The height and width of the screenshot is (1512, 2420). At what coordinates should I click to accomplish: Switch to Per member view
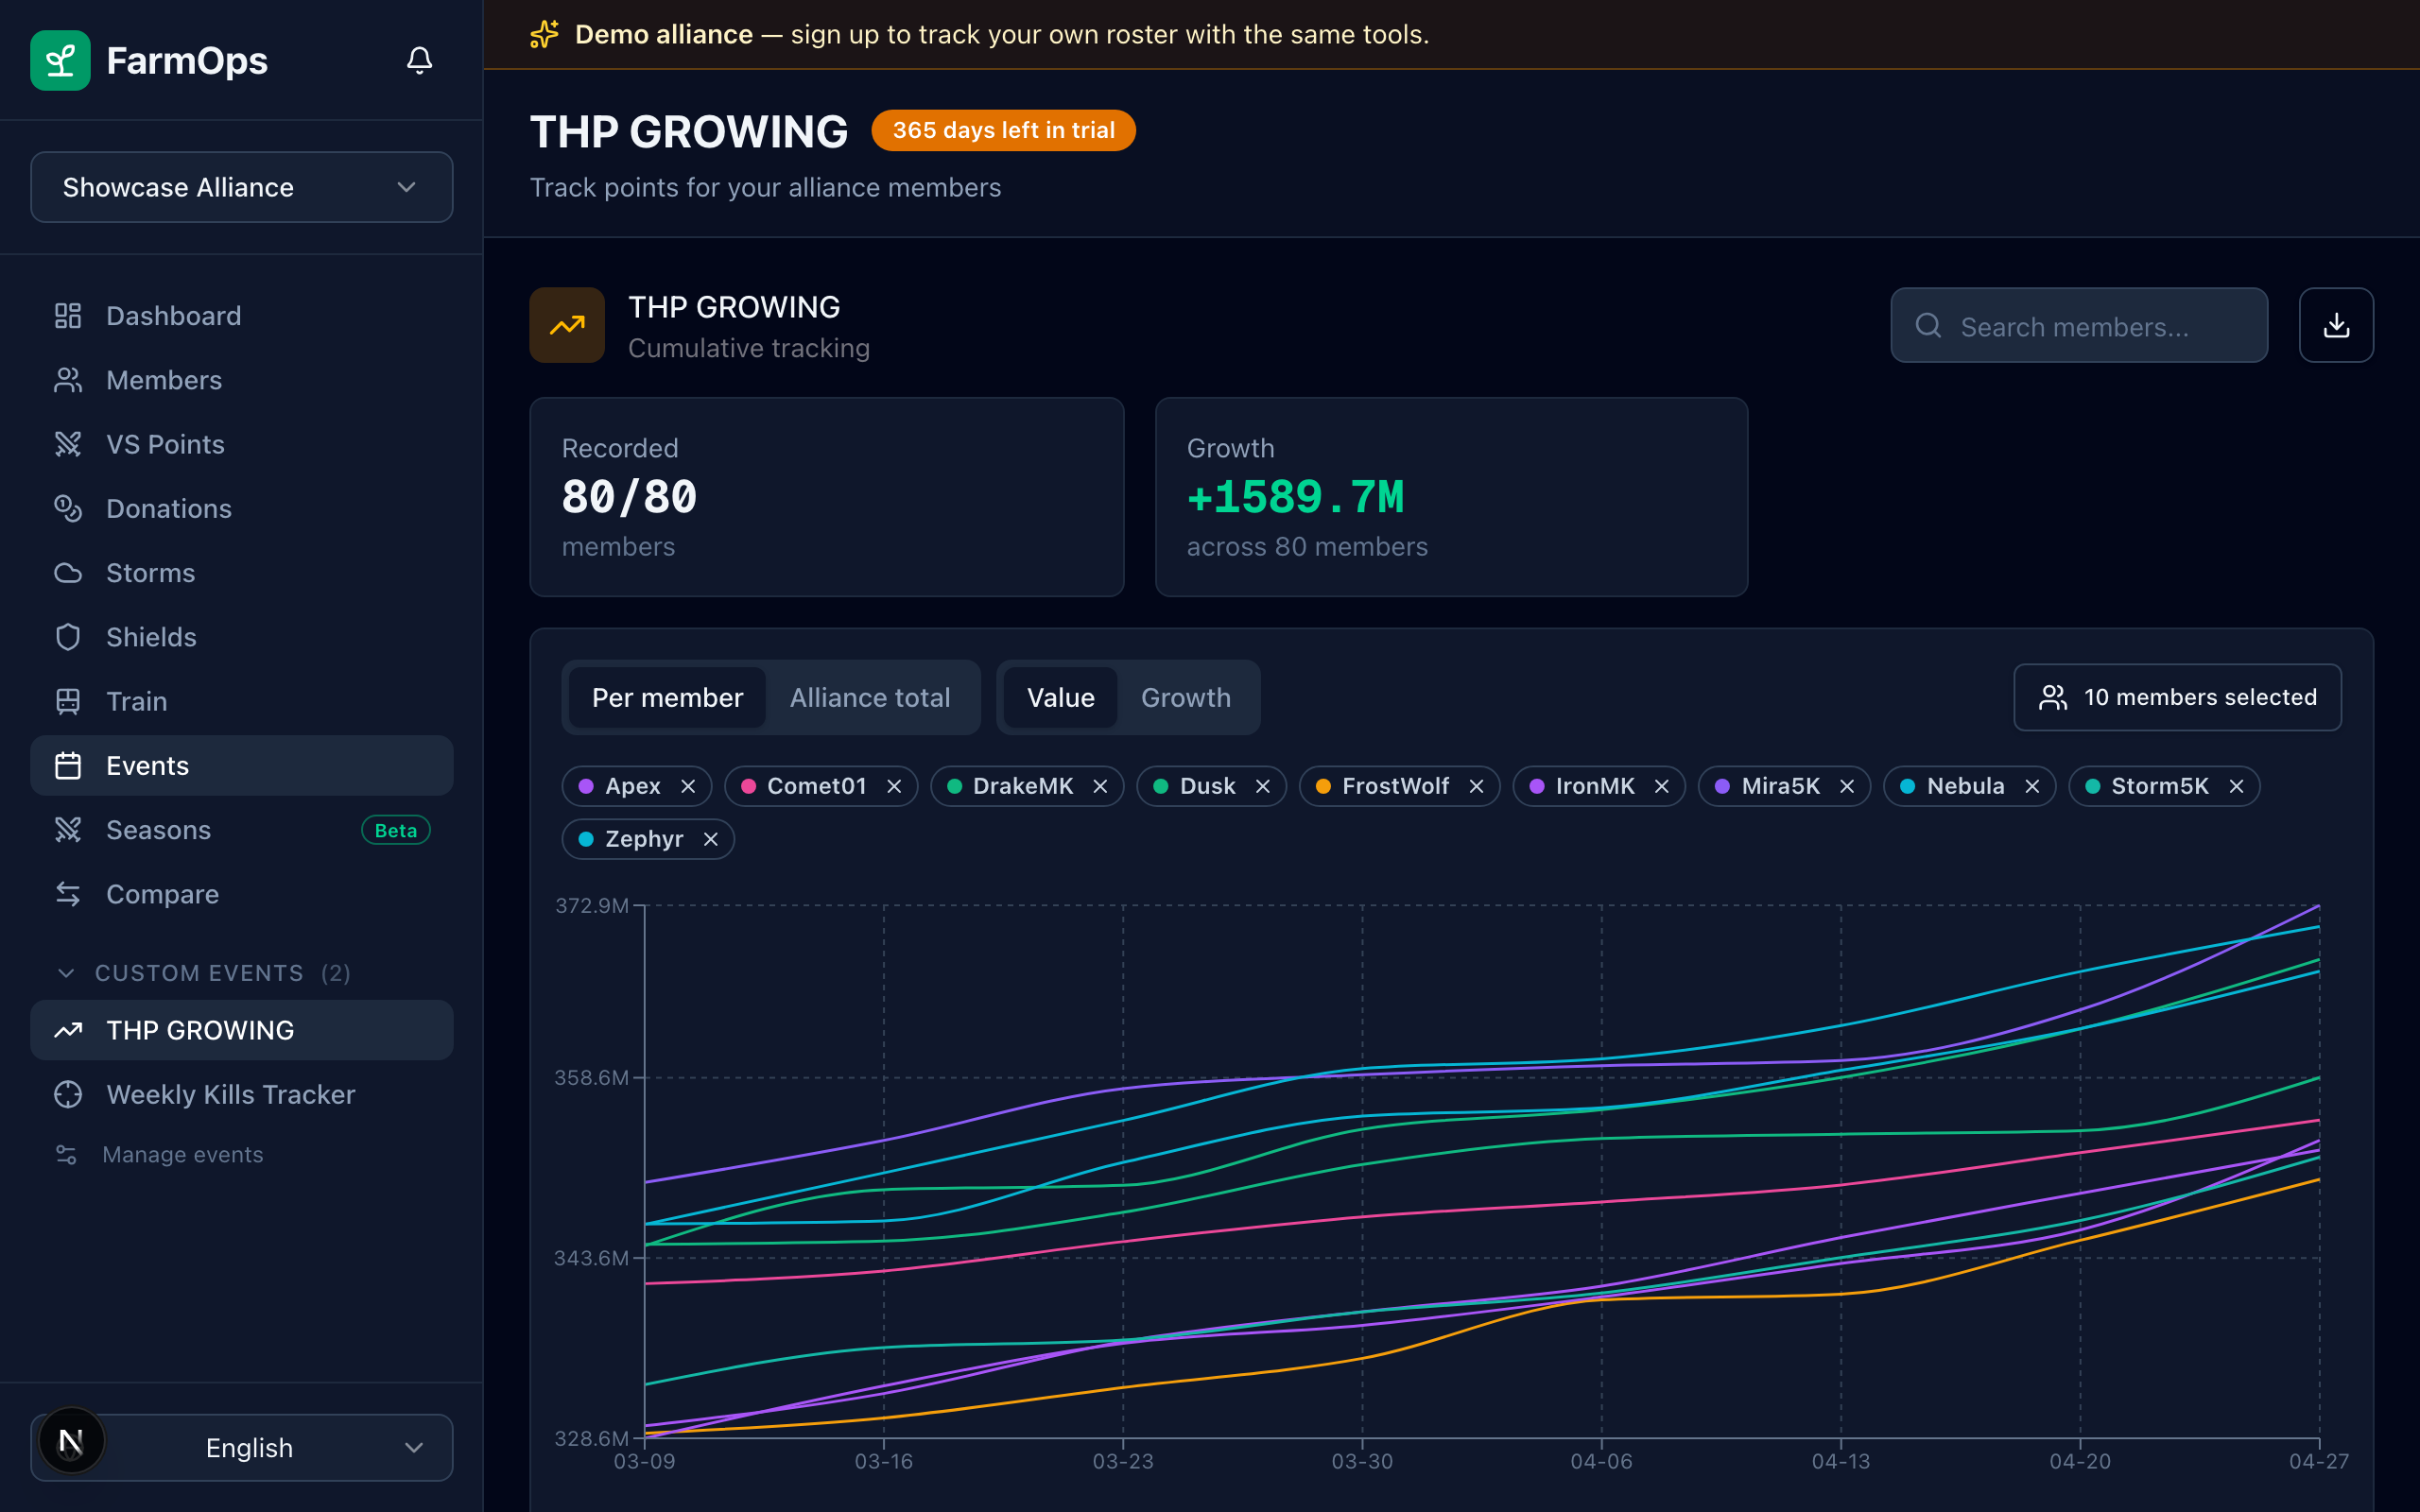(x=667, y=697)
